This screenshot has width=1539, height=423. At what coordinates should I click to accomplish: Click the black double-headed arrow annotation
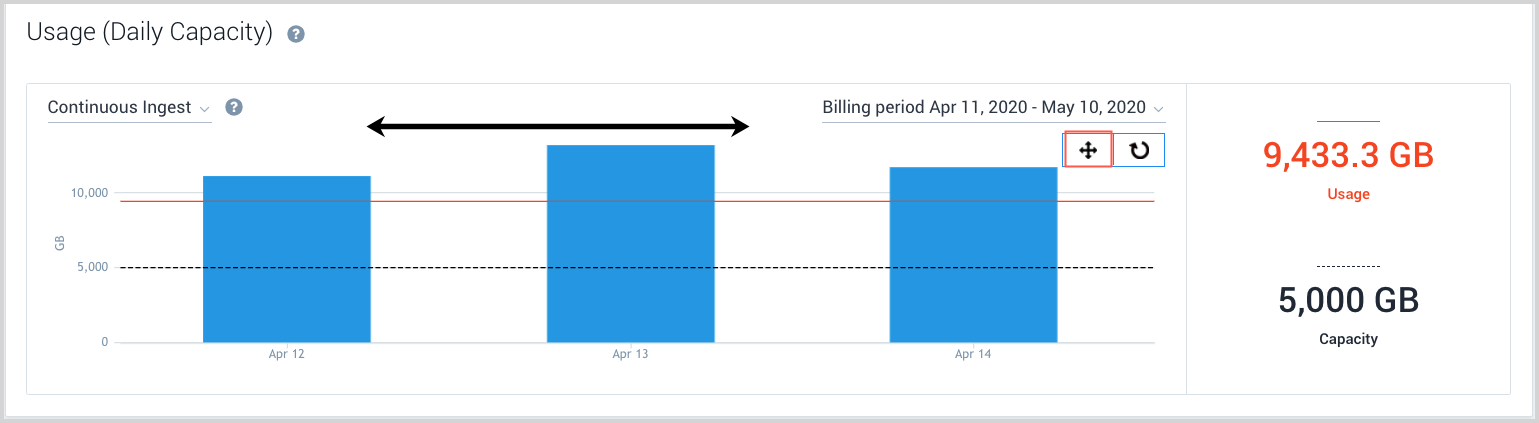[558, 126]
